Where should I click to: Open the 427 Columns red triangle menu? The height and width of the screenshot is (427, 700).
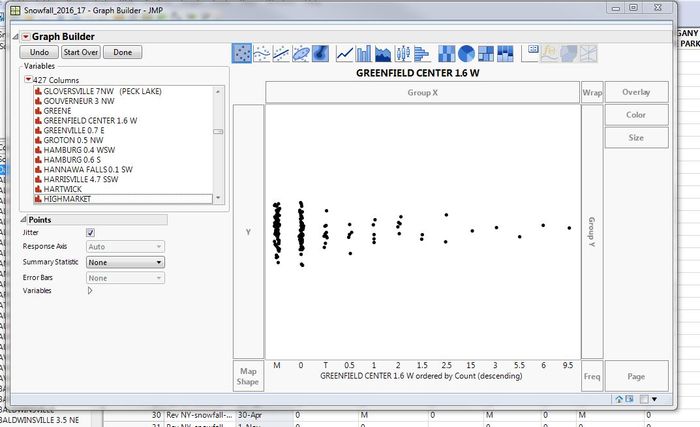tap(28, 80)
